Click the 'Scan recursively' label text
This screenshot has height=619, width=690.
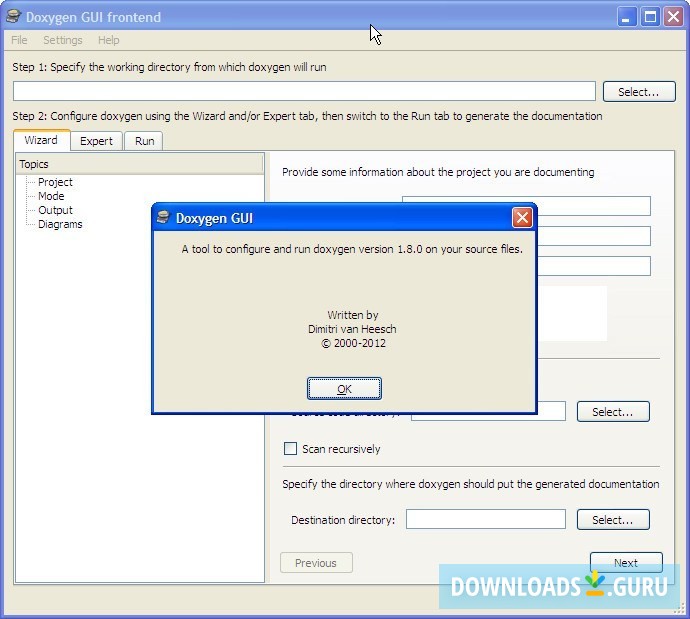[x=341, y=449]
